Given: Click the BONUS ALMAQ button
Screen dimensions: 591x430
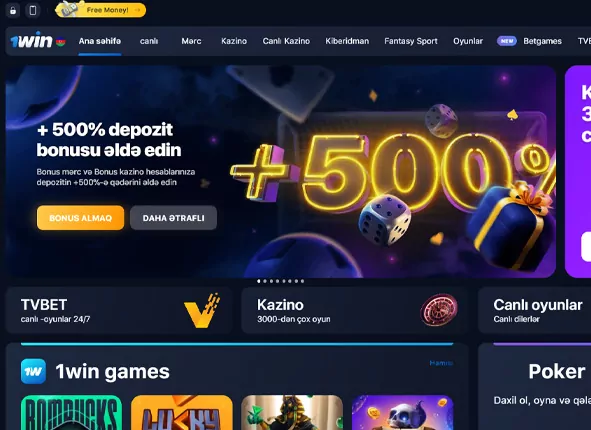Looking at the screenshot, I should (x=81, y=218).
